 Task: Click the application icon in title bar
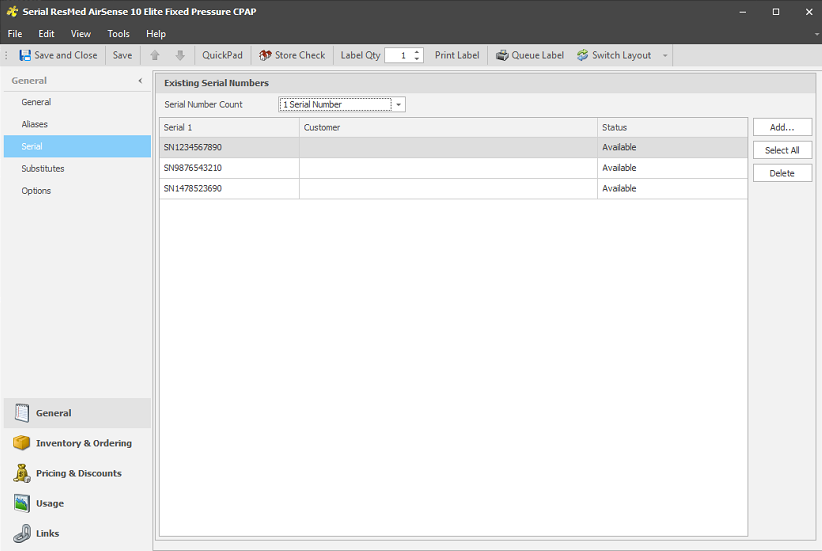(13, 12)
